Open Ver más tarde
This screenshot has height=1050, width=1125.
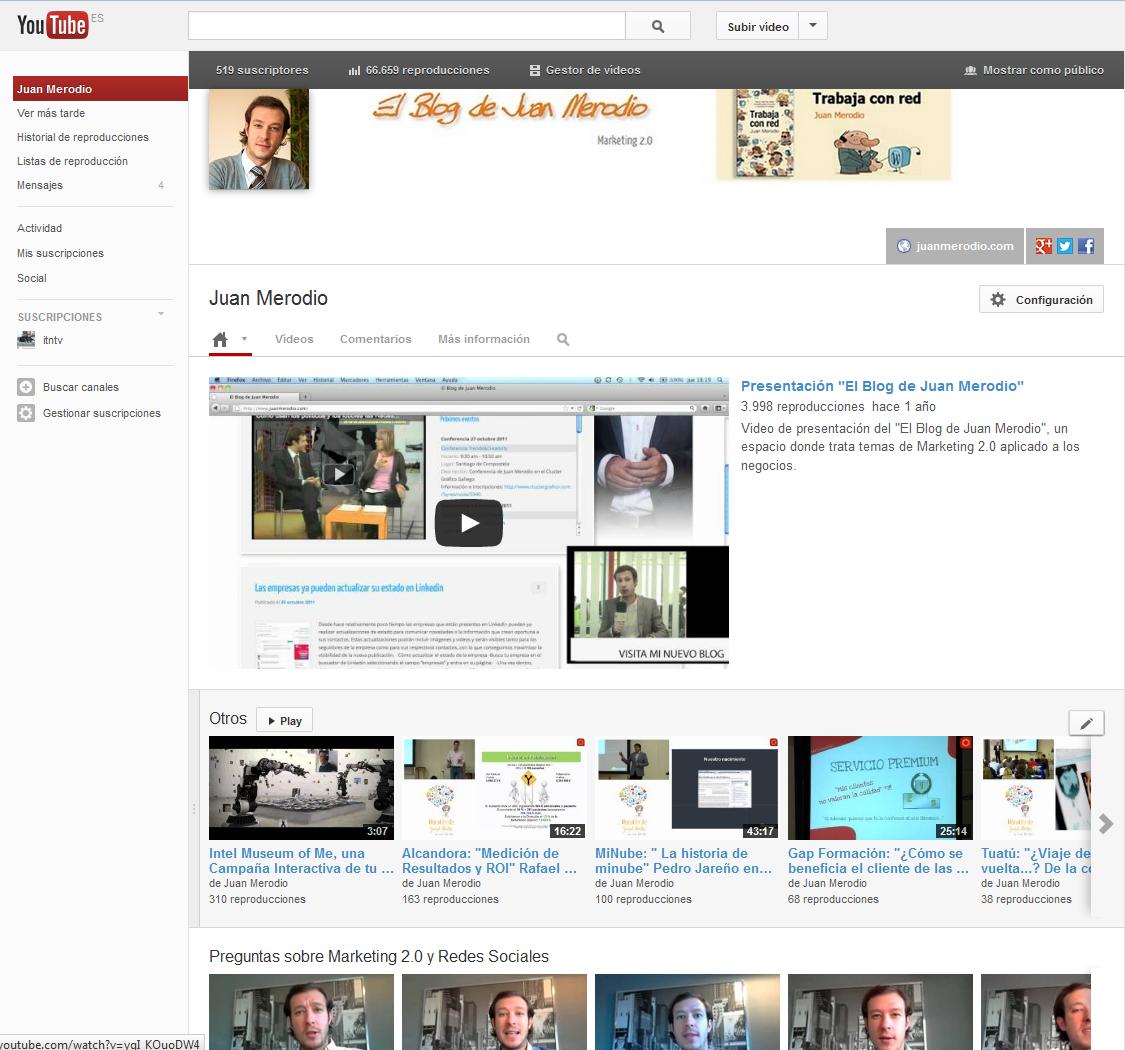click(51, 113)
